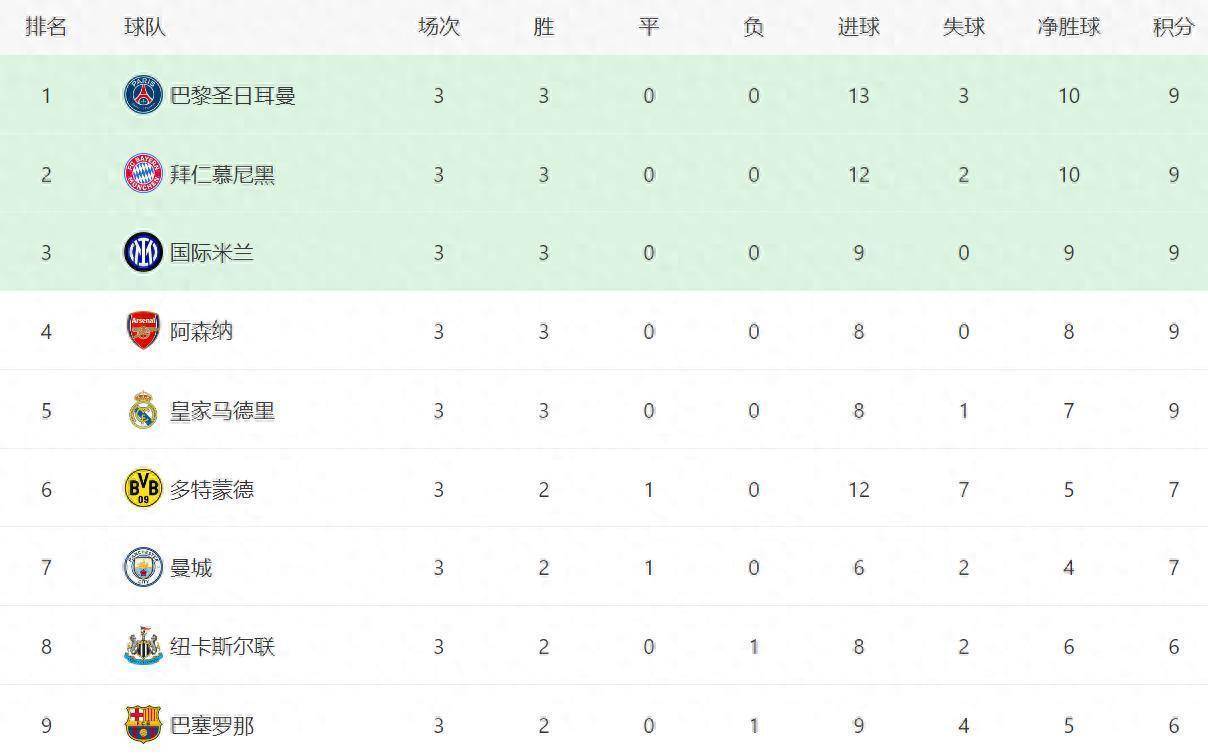The width and height of the screenshot is (1208, 756).
Task: Click the Borussia Dortmund BVB logo
Action: pos(143,489)
